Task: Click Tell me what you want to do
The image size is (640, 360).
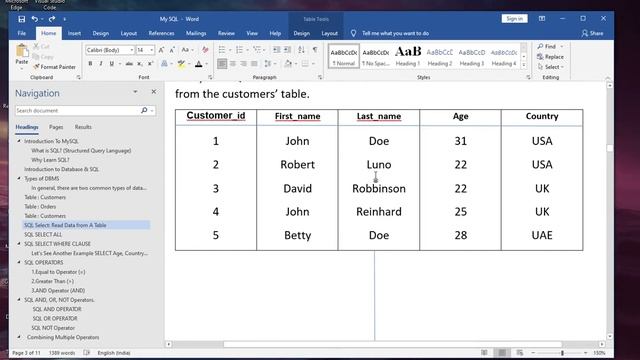Action: 396,33
